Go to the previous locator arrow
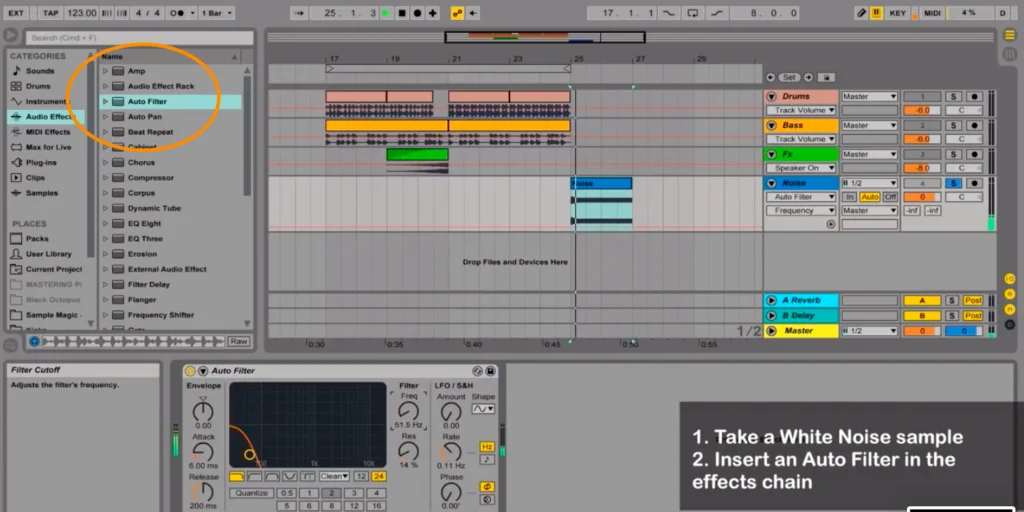 point(771,77)
